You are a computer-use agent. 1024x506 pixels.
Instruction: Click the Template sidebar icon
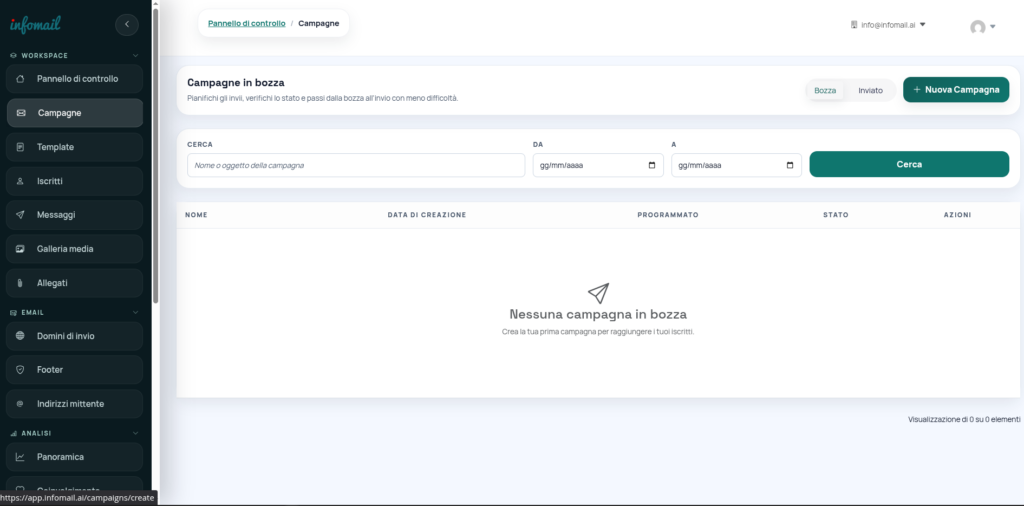[21, 147]
